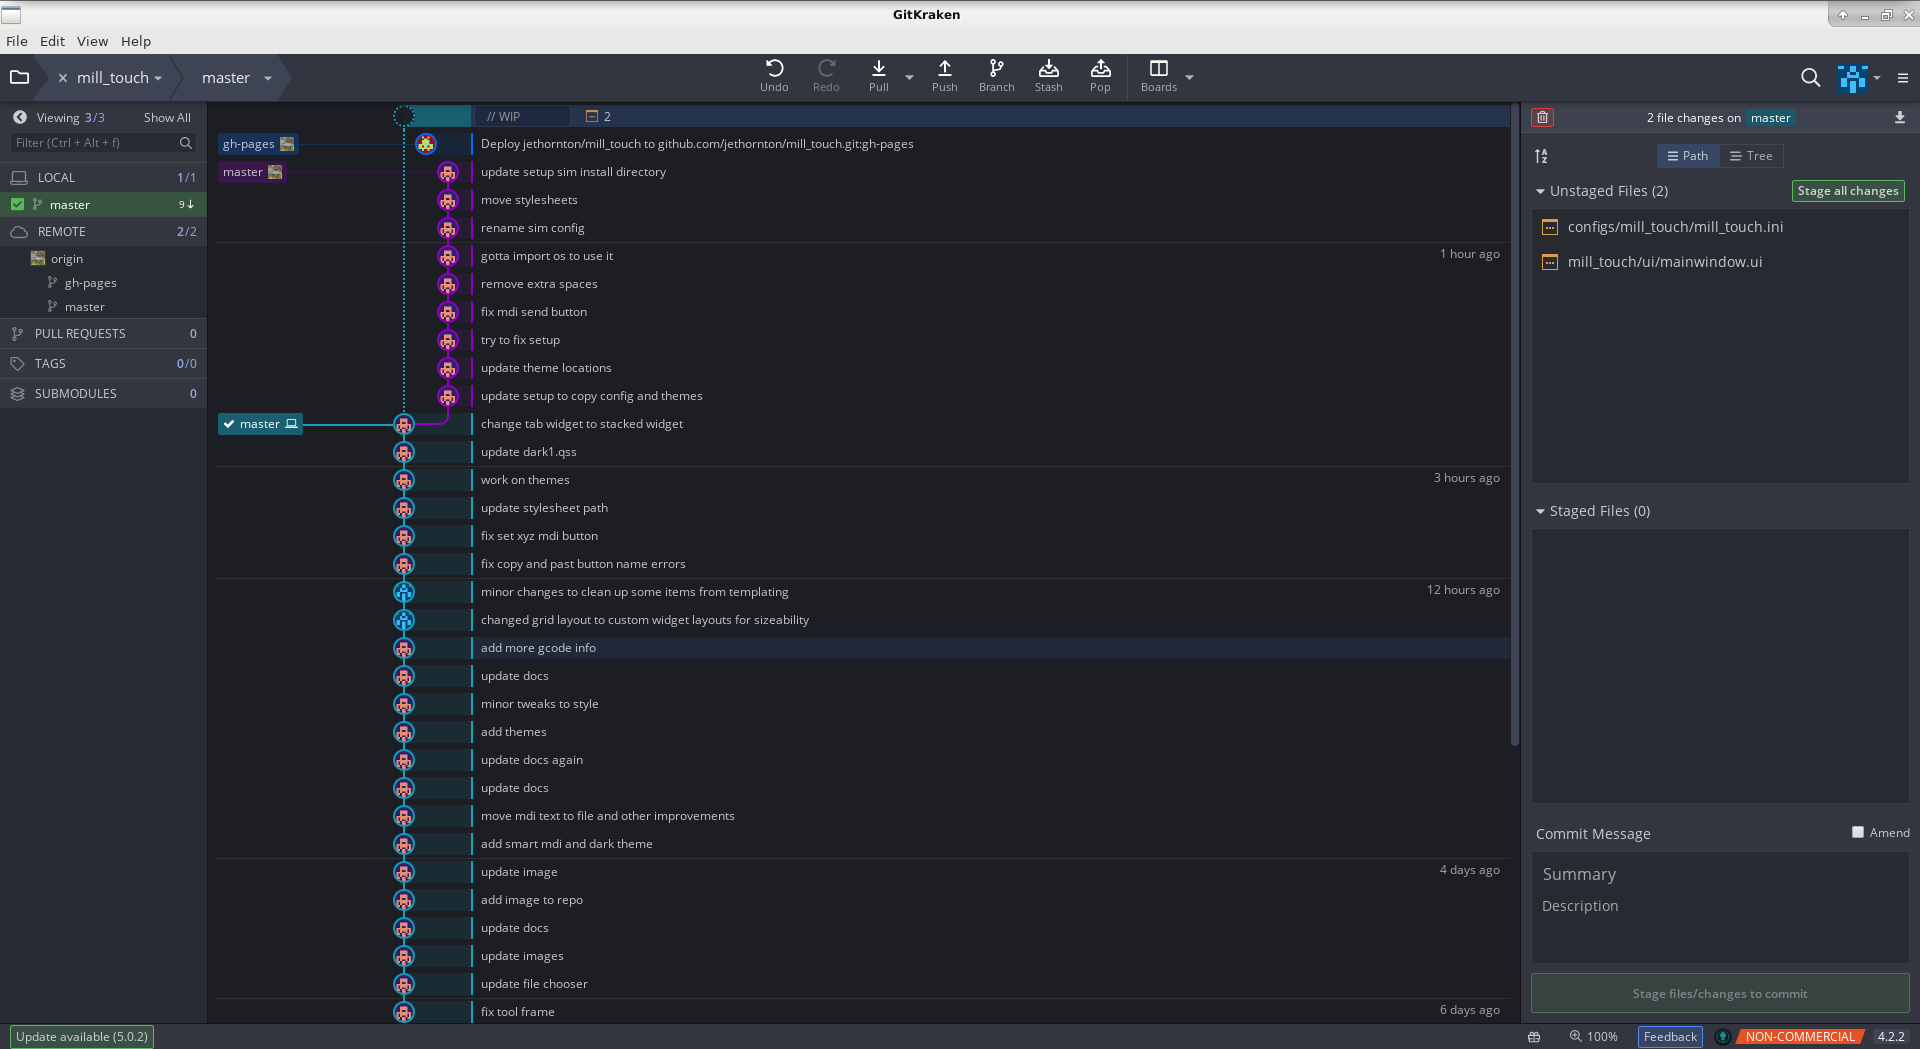
Task: Click the NON-COMMERCIAL license badge
Action: (x=1799, y=1037)
